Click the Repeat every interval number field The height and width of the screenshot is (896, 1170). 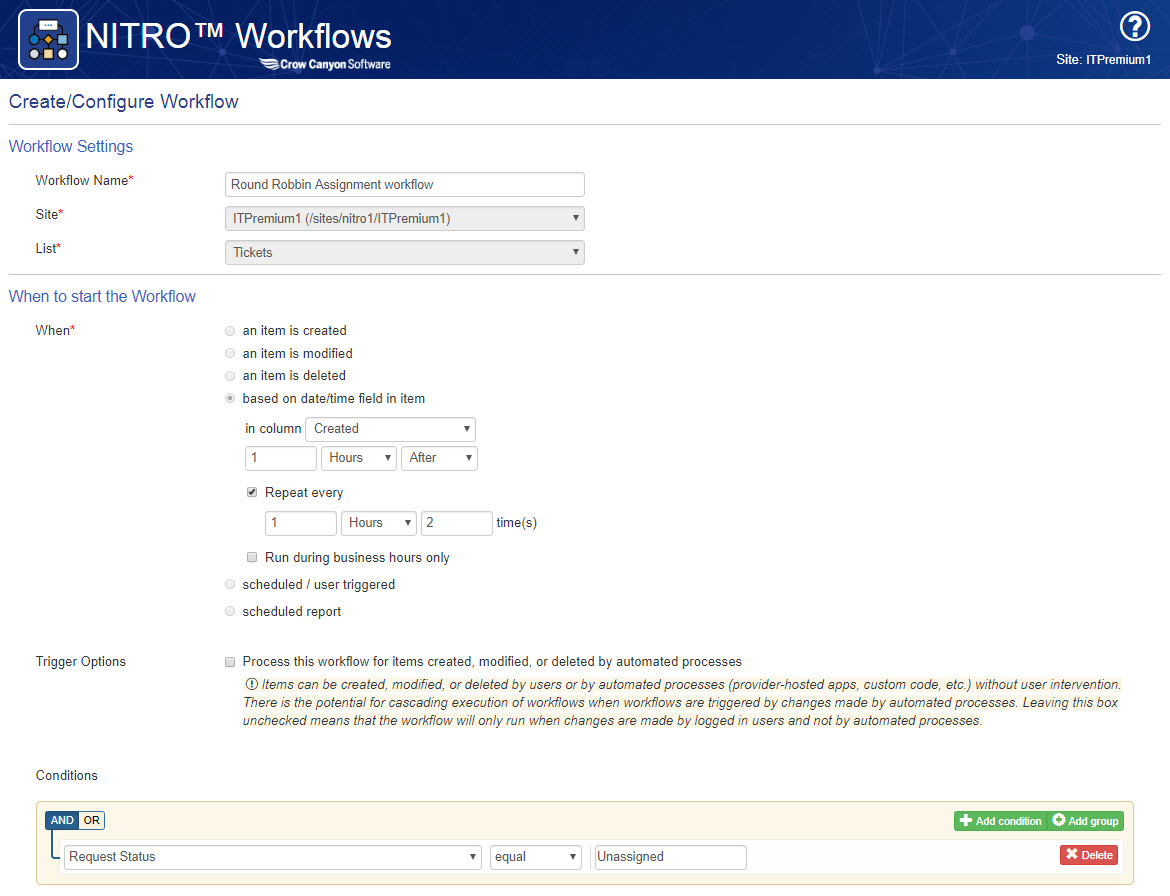pos(301,523)
